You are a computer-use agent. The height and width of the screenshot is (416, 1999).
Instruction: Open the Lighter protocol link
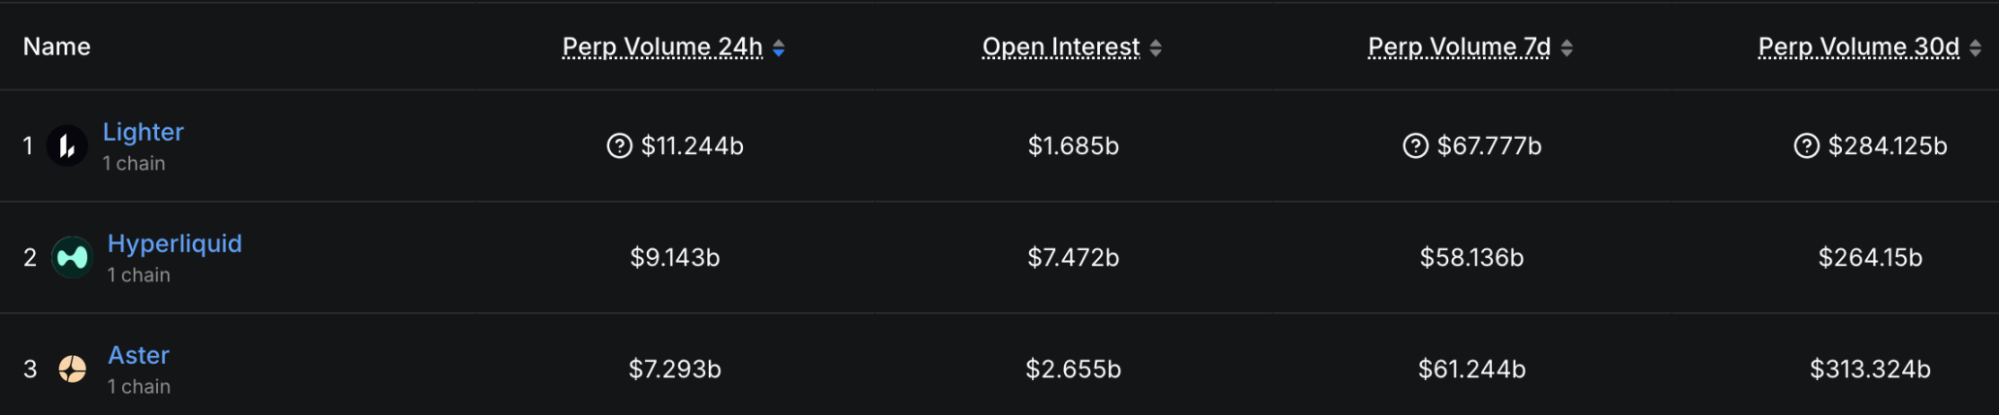pos(143,132)
